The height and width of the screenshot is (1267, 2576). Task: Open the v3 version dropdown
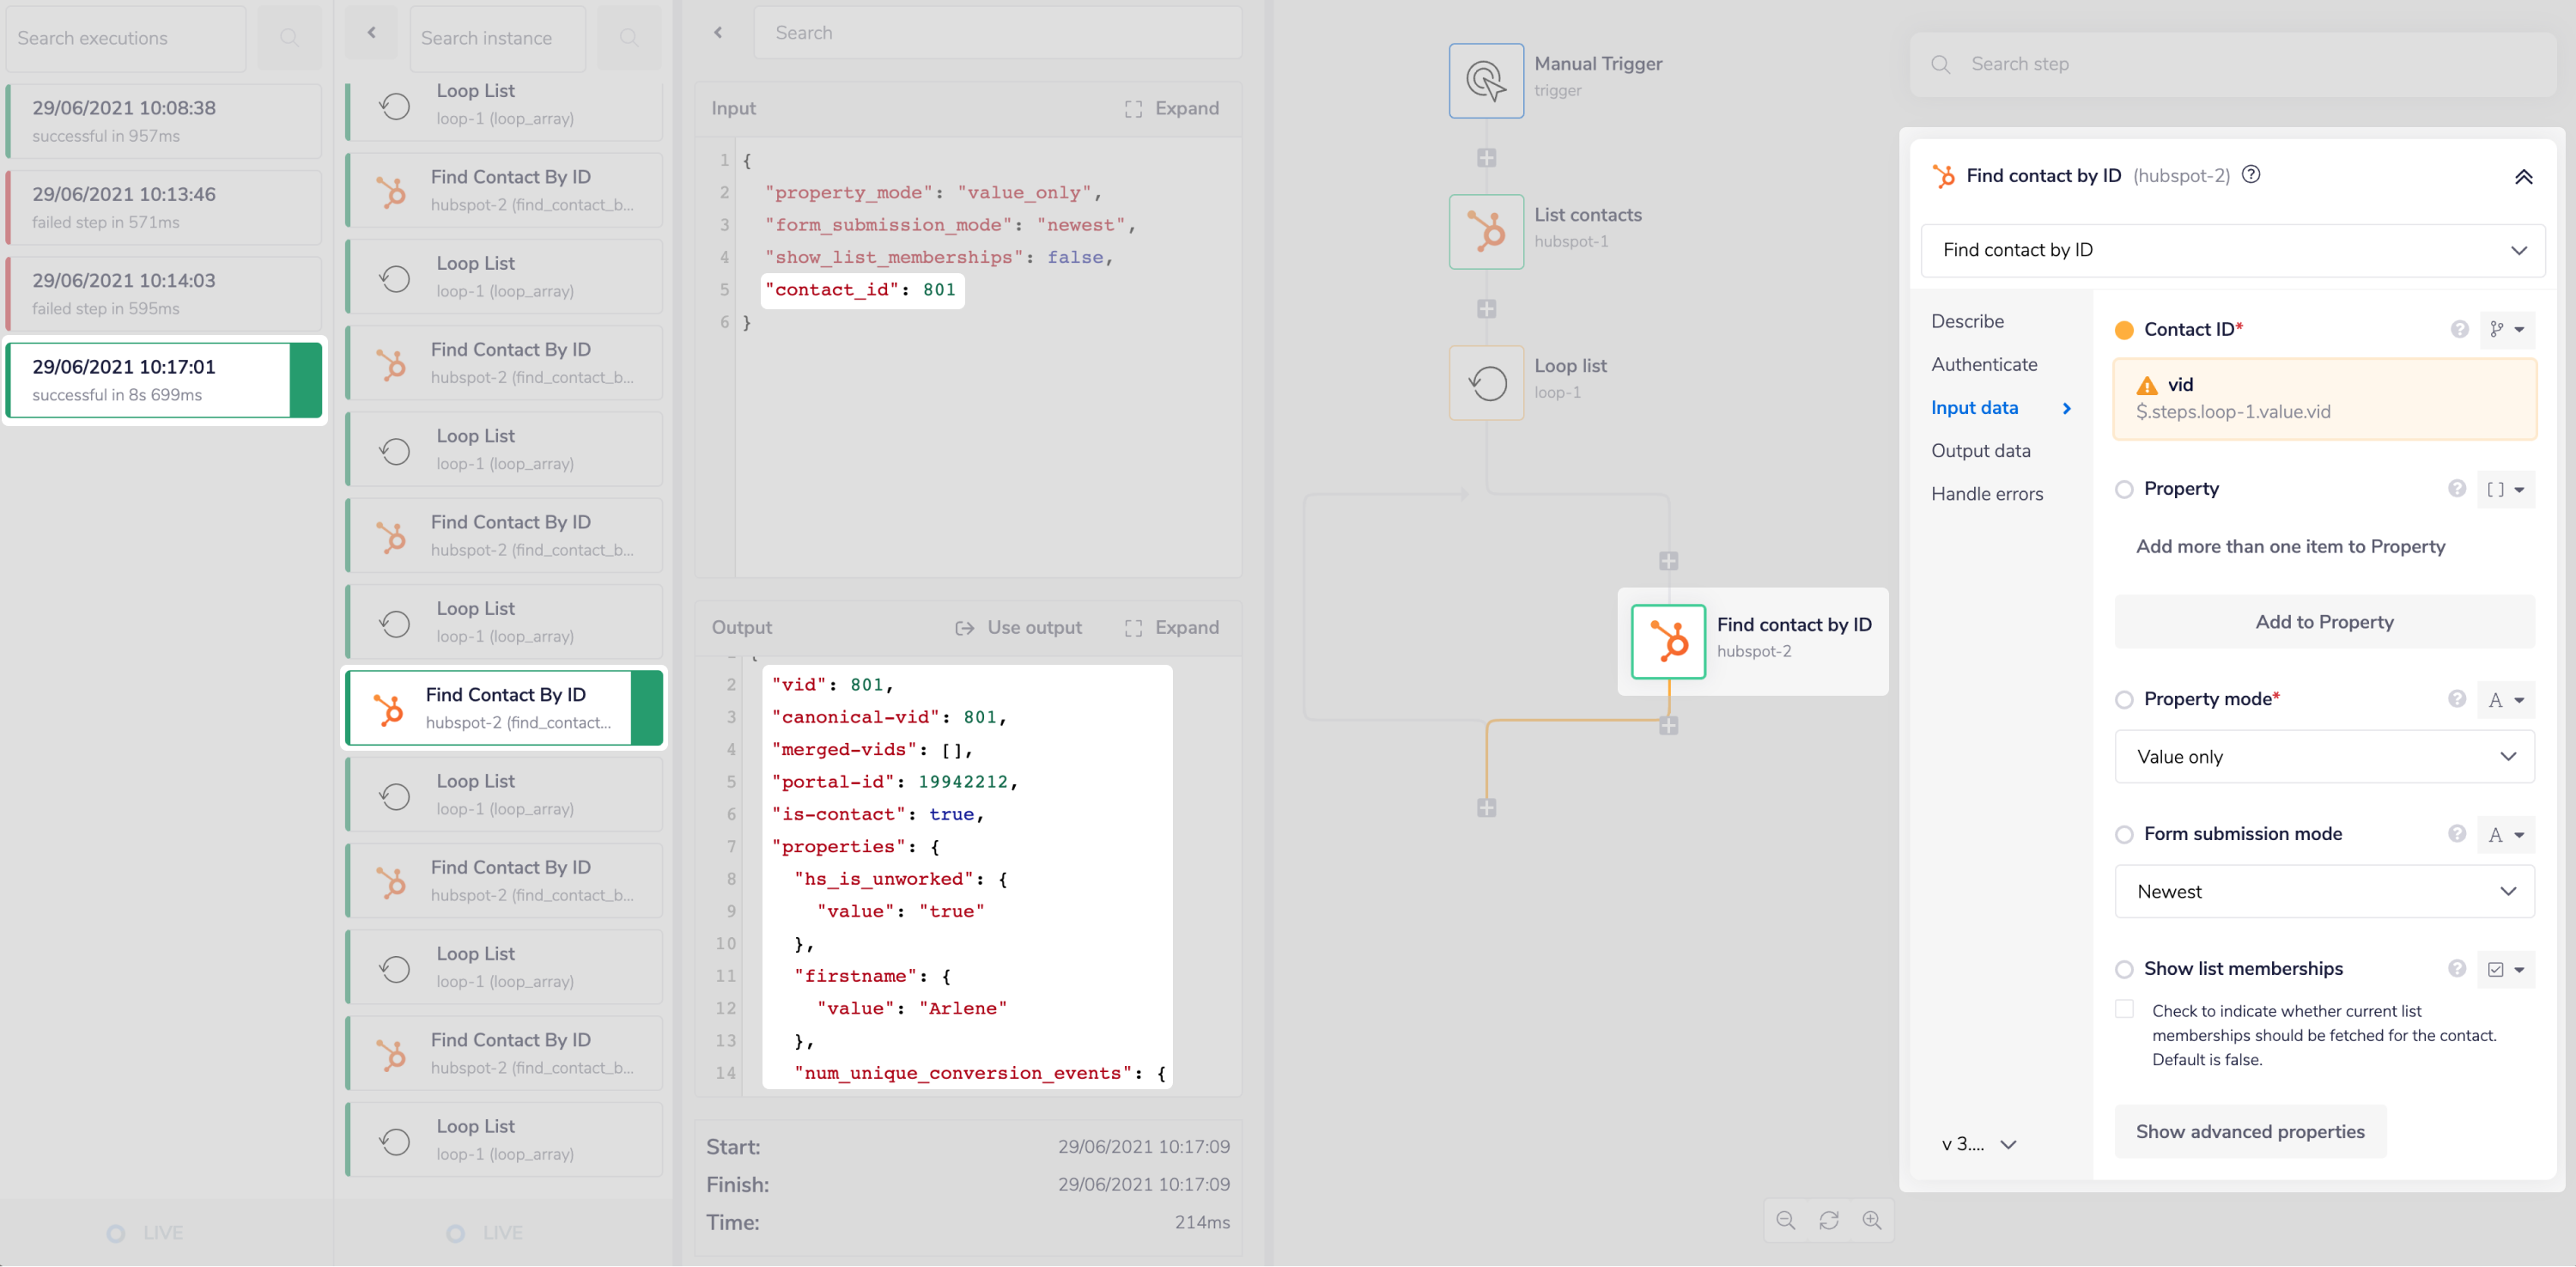click(1977, 1143)
